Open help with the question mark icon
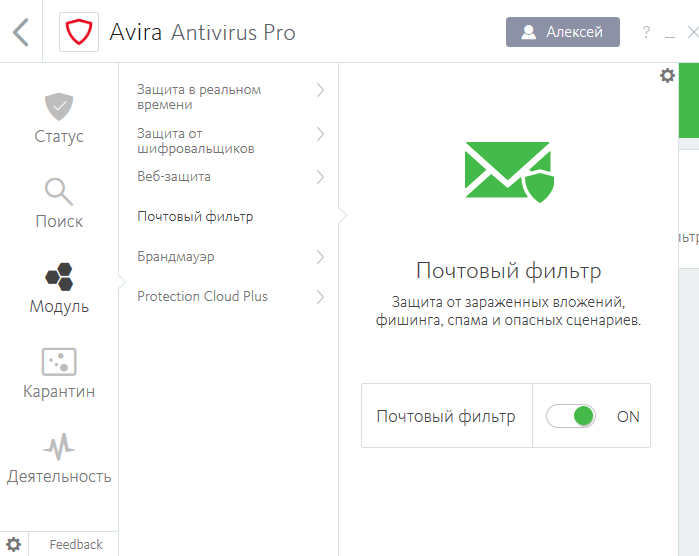The image size is (699, 556). pyautogui.click(x=646, y=32)
